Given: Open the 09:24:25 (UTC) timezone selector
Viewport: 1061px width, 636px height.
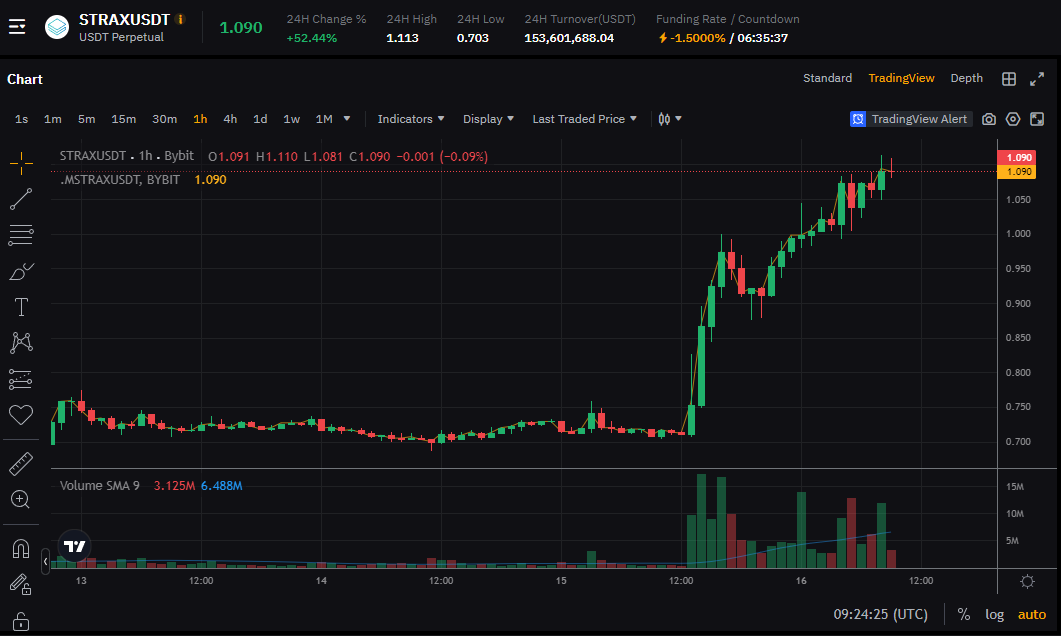Looking at the screenshot, I should coord(880,614).
